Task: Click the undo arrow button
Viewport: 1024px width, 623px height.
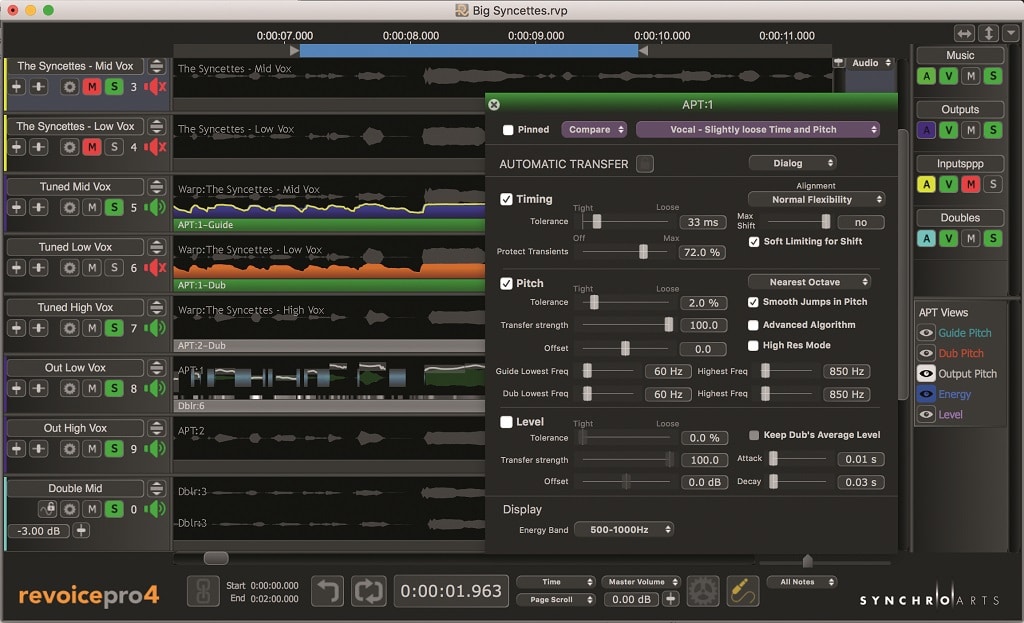Action: 327,591
